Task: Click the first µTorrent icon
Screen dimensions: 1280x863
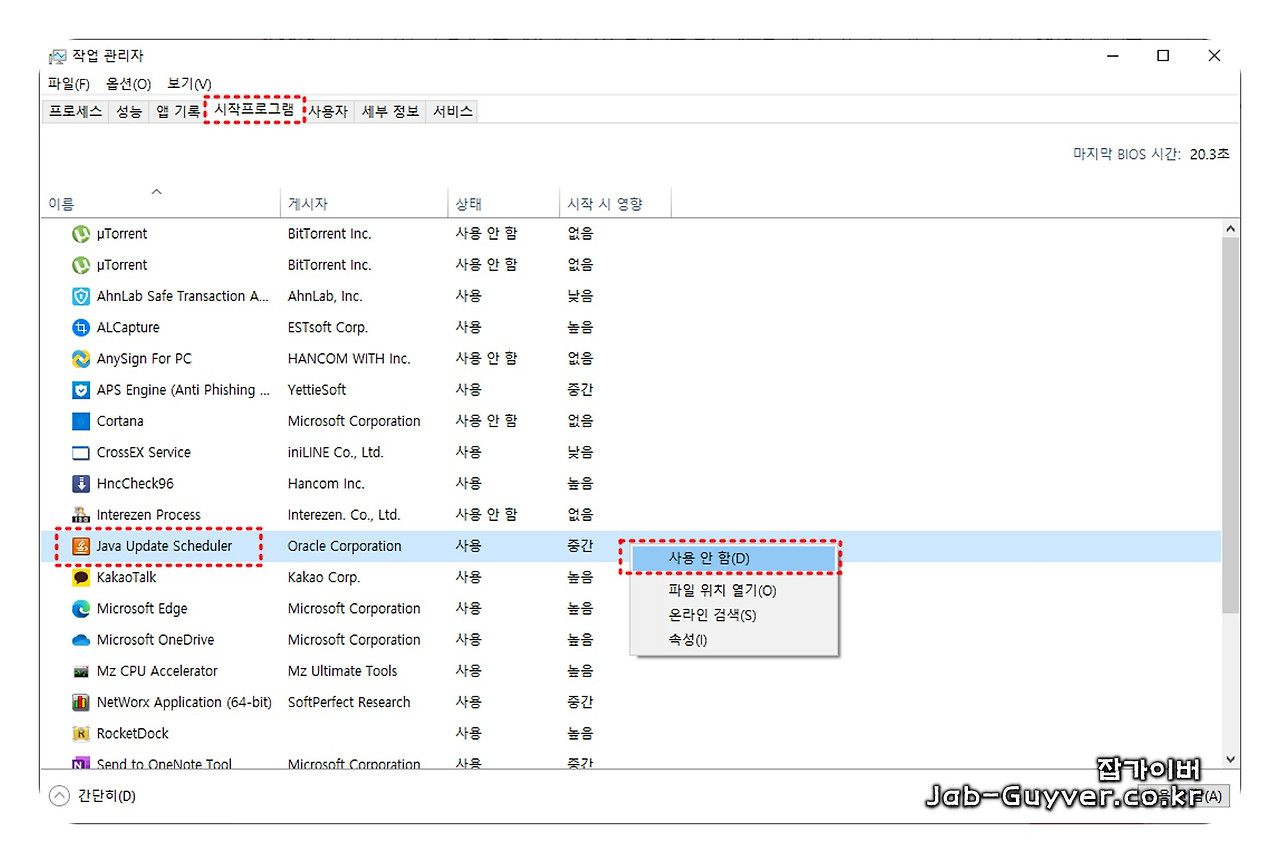Action: point(81,234)
